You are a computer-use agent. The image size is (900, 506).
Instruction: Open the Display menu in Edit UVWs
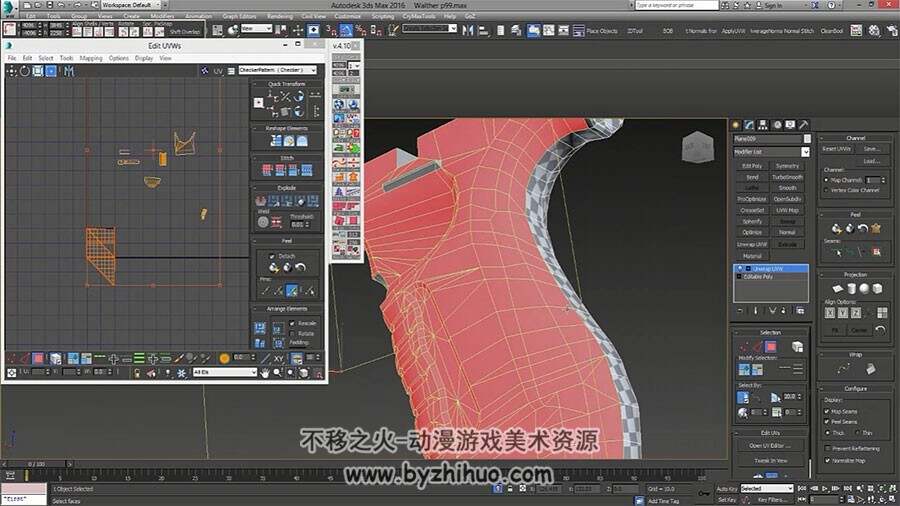tap(143, 58)
